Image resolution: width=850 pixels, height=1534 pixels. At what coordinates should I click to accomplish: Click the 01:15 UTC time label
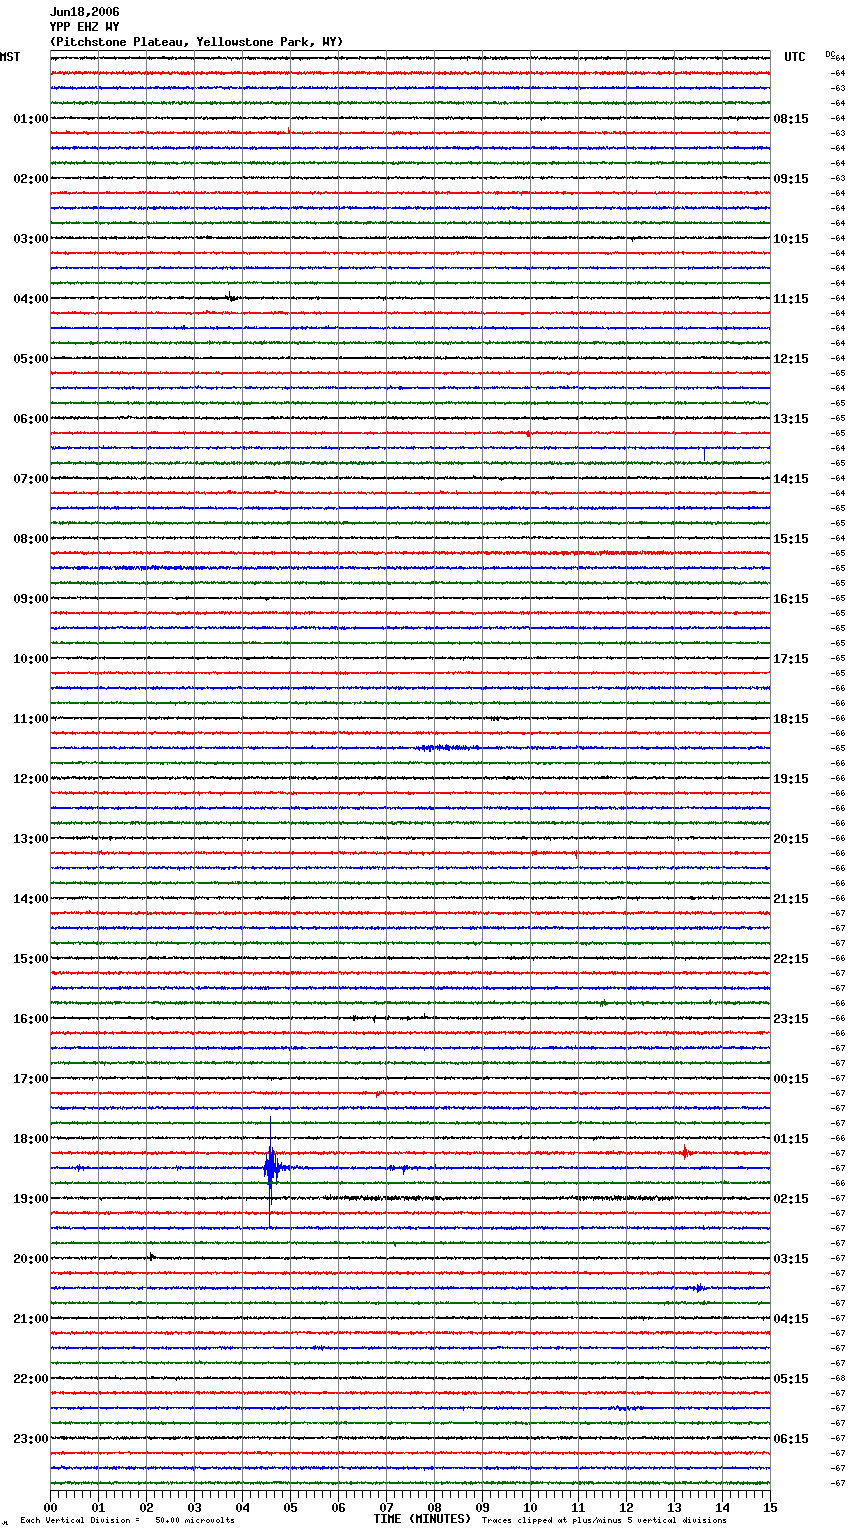point(791,1139)
